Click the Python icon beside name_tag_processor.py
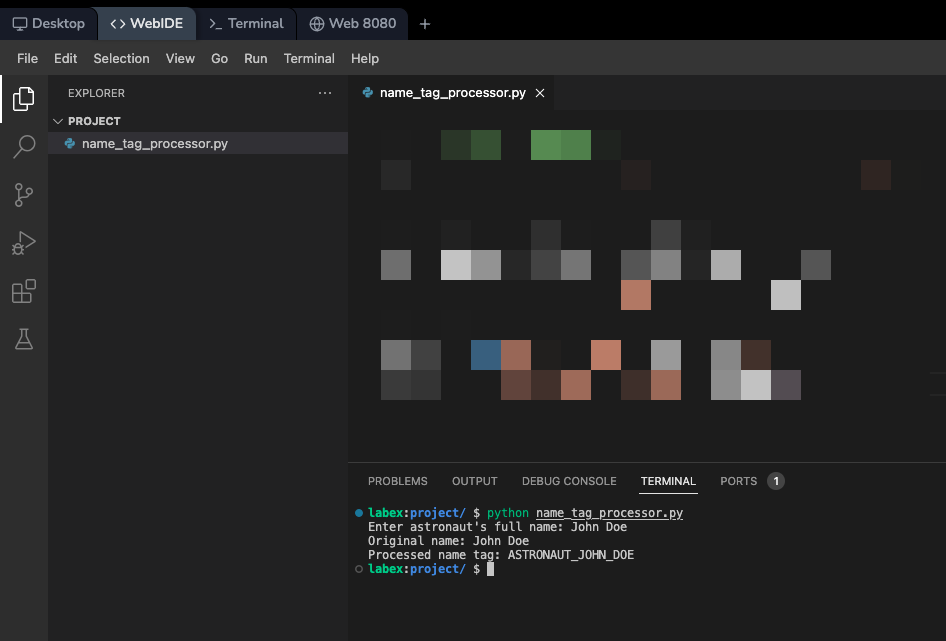 coord(68,143)
